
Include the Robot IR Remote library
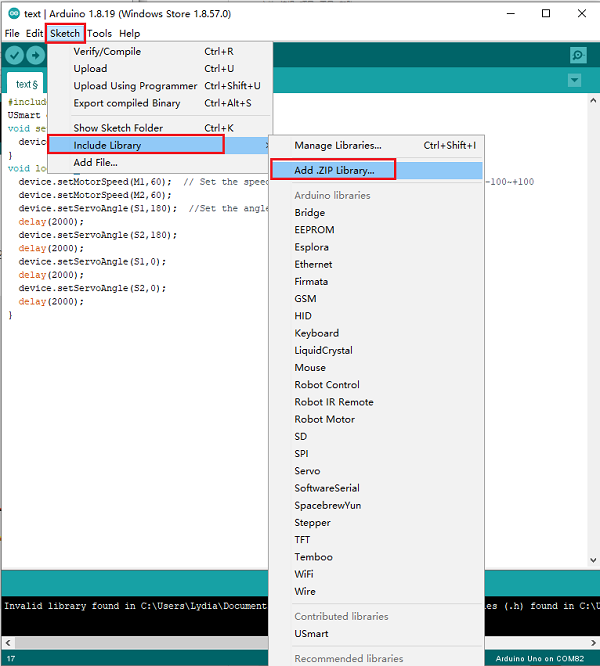click(377, 402)
